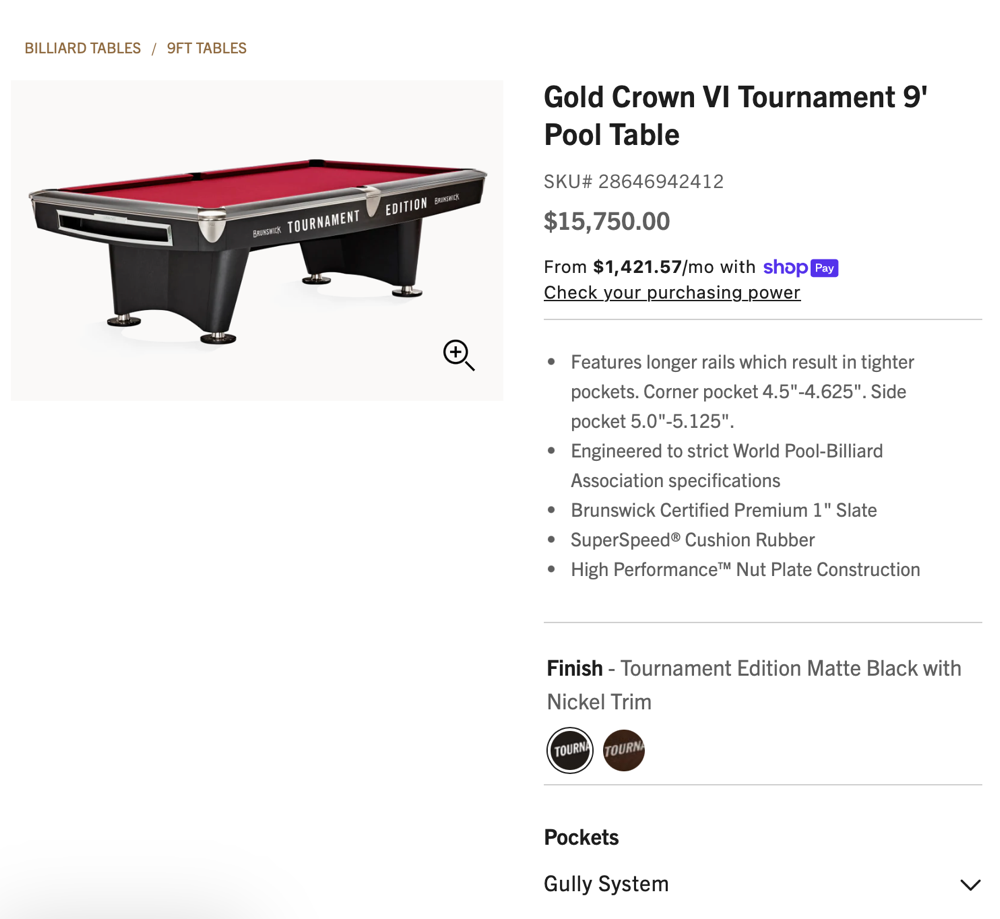This screenshot has height=919, width=1000.
Task: Click the Shop Pay logo
Action: (800, 267)
